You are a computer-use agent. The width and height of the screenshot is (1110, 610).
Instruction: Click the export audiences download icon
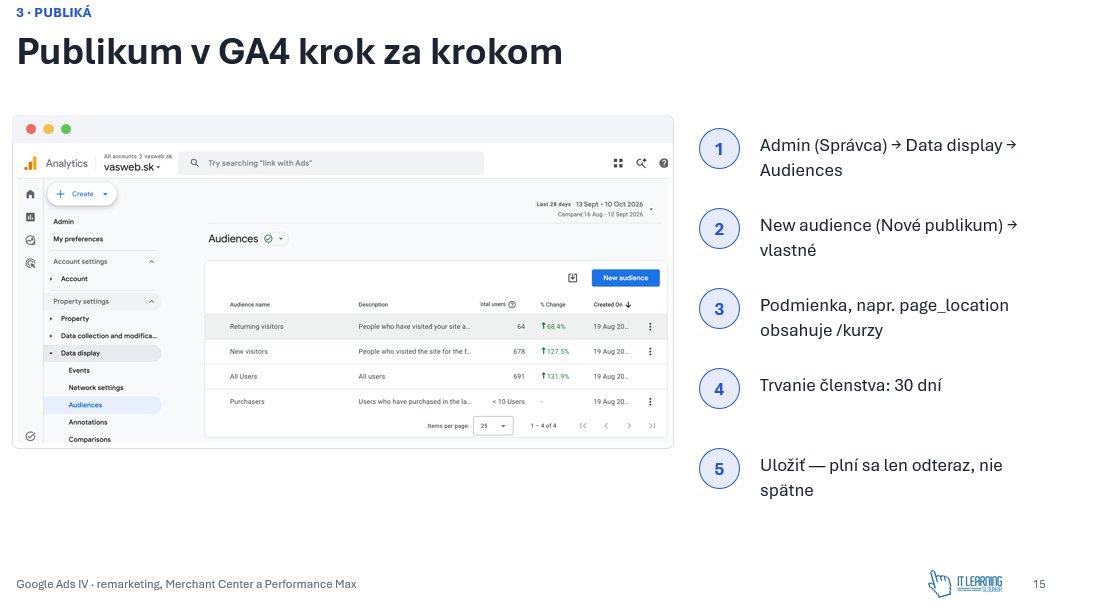[573, 278]
